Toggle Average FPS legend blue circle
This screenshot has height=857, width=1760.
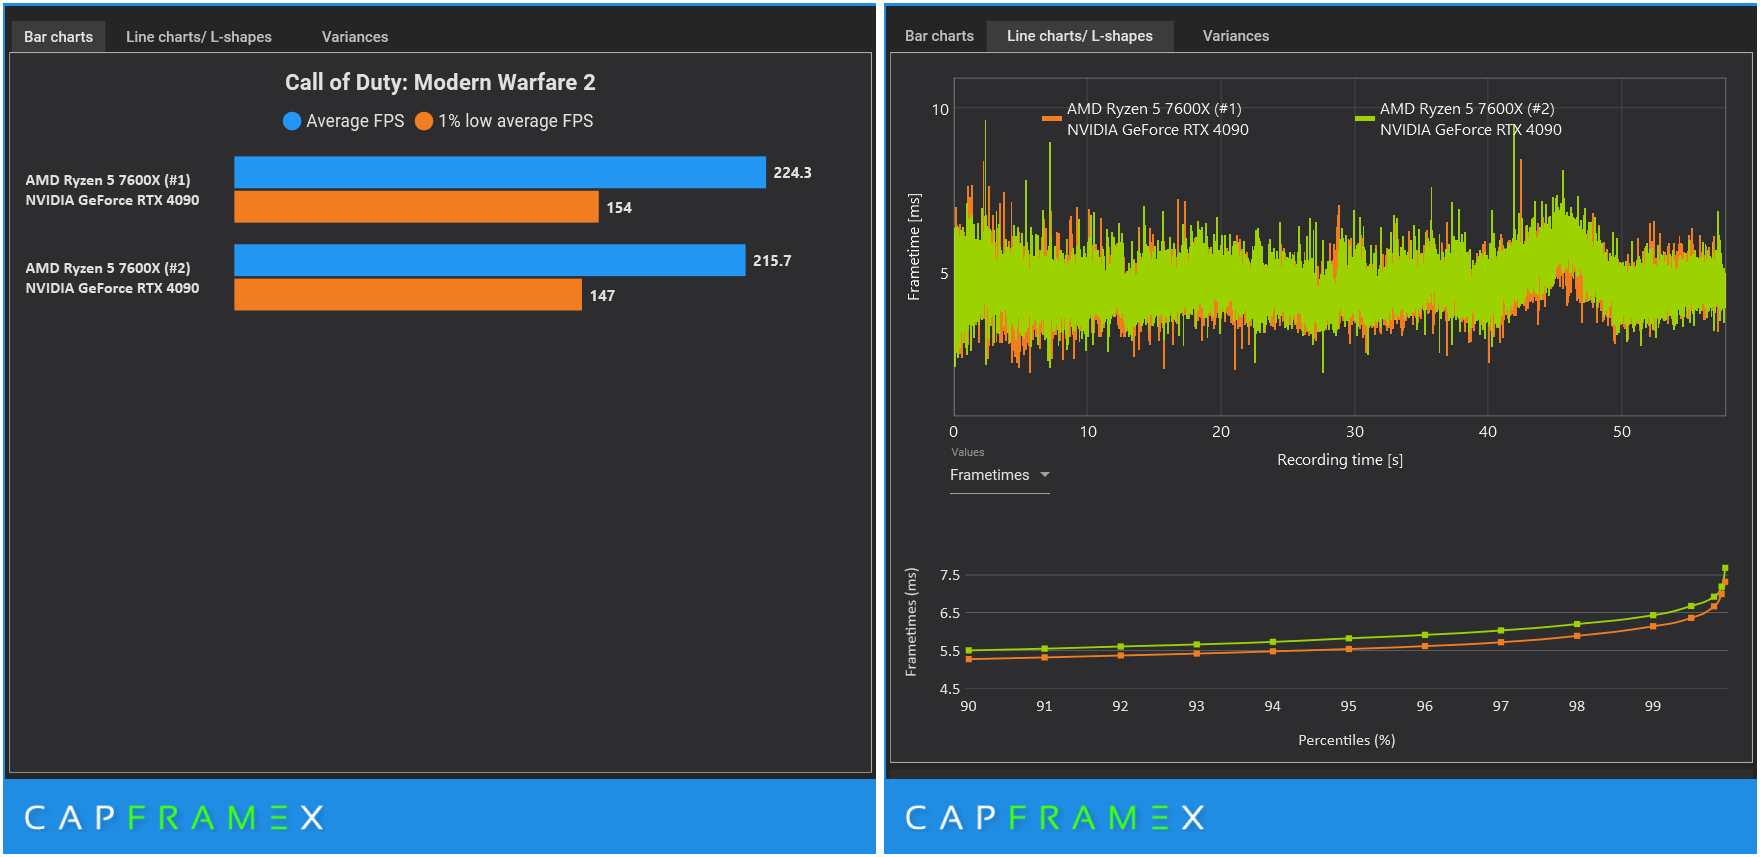point(292,121)
